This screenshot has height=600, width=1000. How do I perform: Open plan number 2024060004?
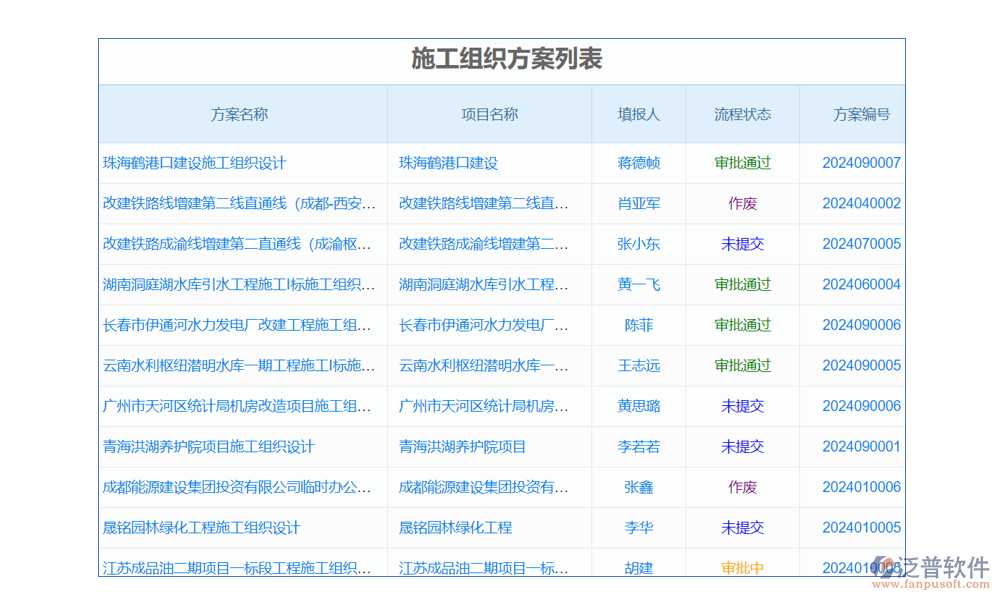pos(861,284)
